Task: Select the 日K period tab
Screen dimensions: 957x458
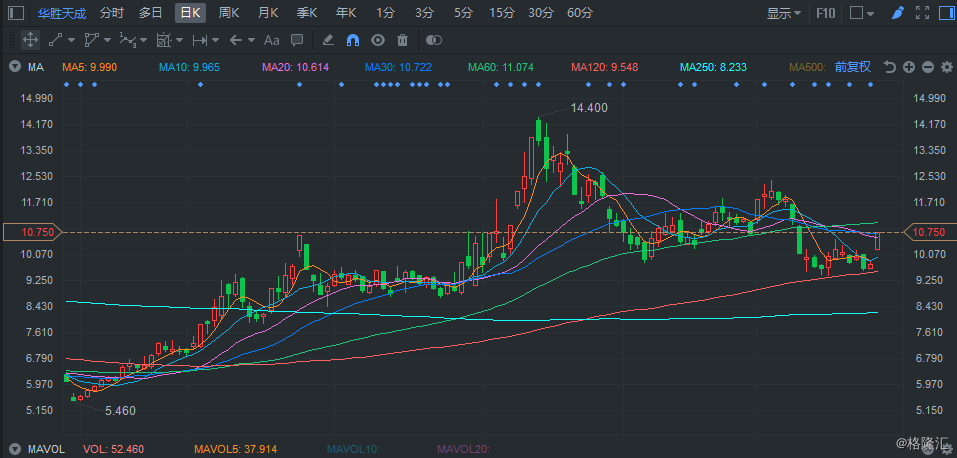Action: [190, 13]
